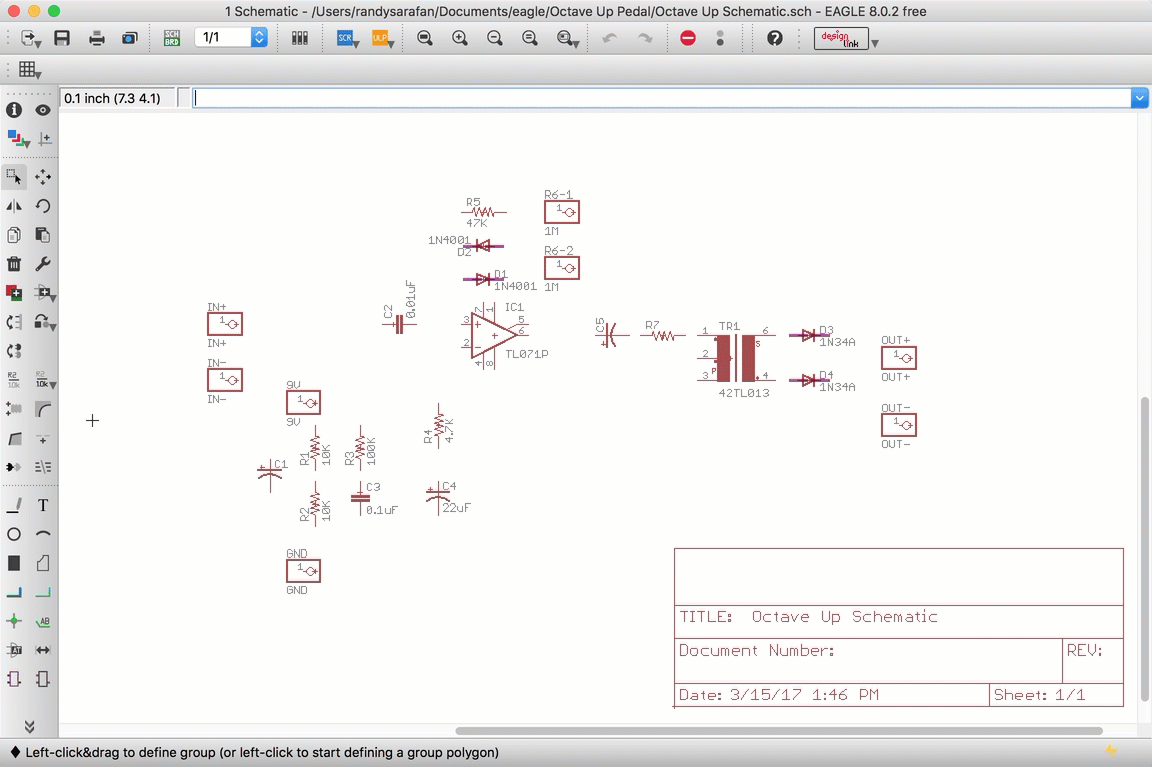Viewport: 1152px width, 767px height.
Task: Select the Move tool
Action: pyautogui.click(x=43, y=177)
